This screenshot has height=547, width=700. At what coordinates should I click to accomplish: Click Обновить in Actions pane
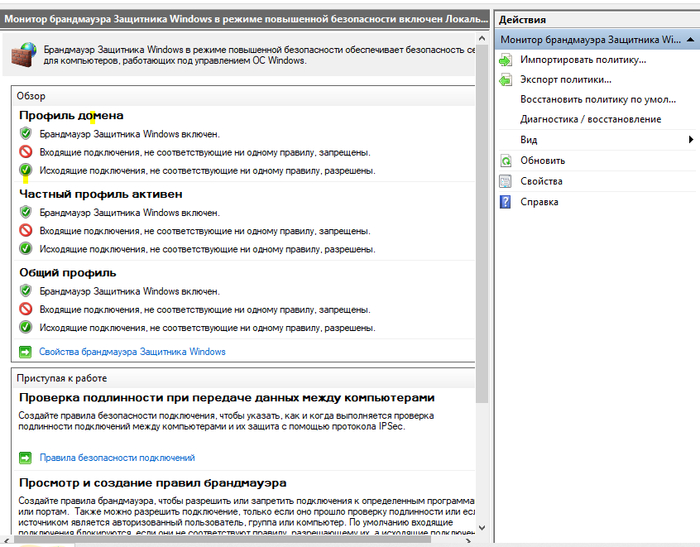[542, 161]
